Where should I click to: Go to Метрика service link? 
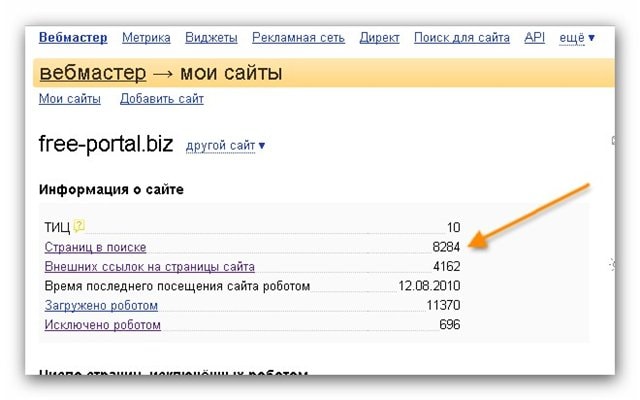[x=146, y=38]
